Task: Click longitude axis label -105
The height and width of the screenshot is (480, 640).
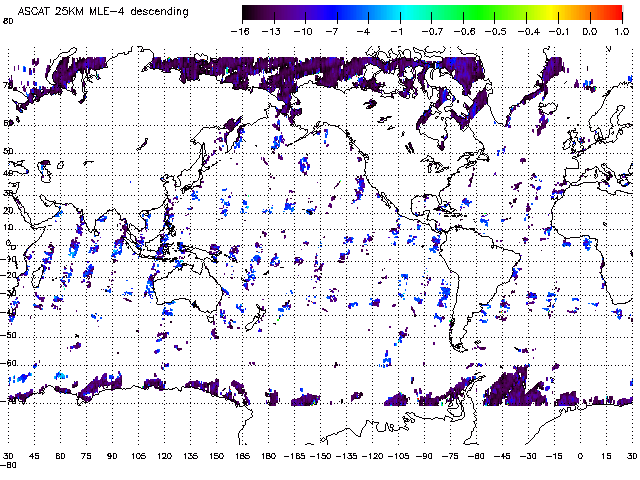Action: 399,456
